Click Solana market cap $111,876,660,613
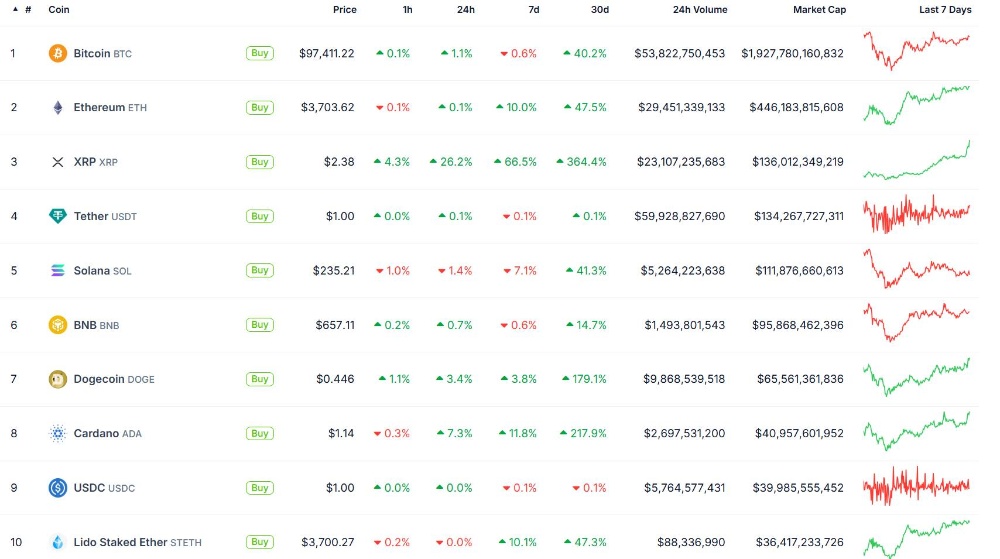1000x559 pixels. click(x=799, y=271)
